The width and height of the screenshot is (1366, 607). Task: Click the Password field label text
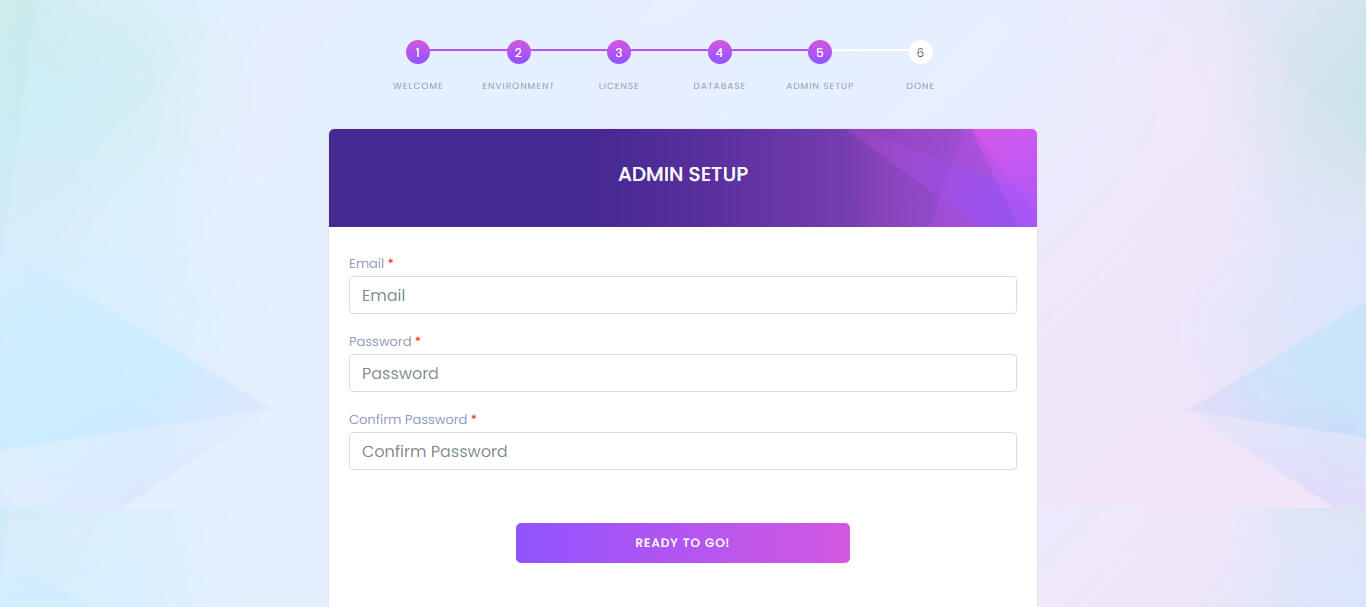click(380, 341)
